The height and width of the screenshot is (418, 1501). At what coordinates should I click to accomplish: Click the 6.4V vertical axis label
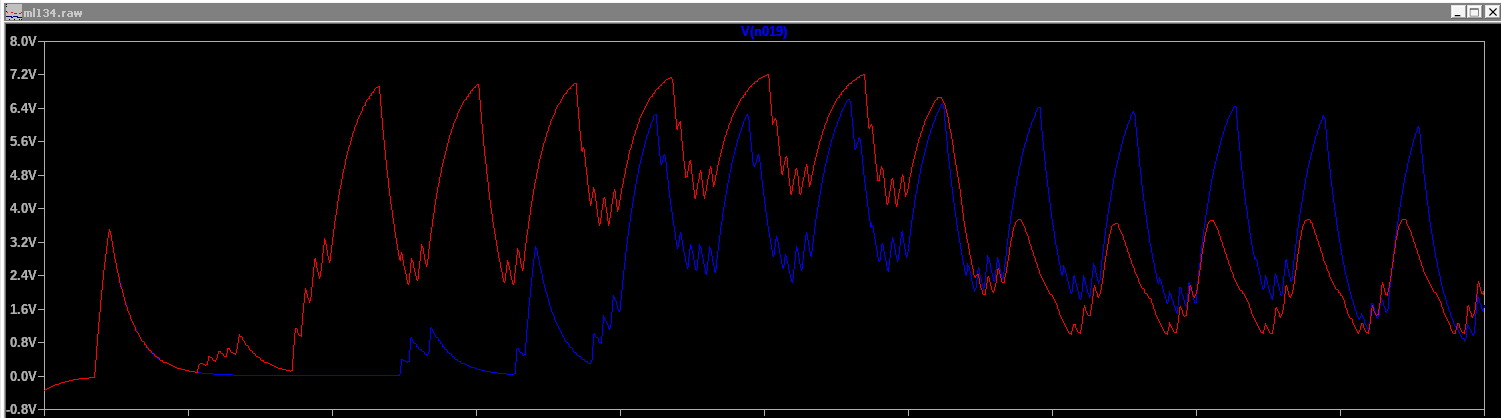pyautogui.click(x=22, y=108)
